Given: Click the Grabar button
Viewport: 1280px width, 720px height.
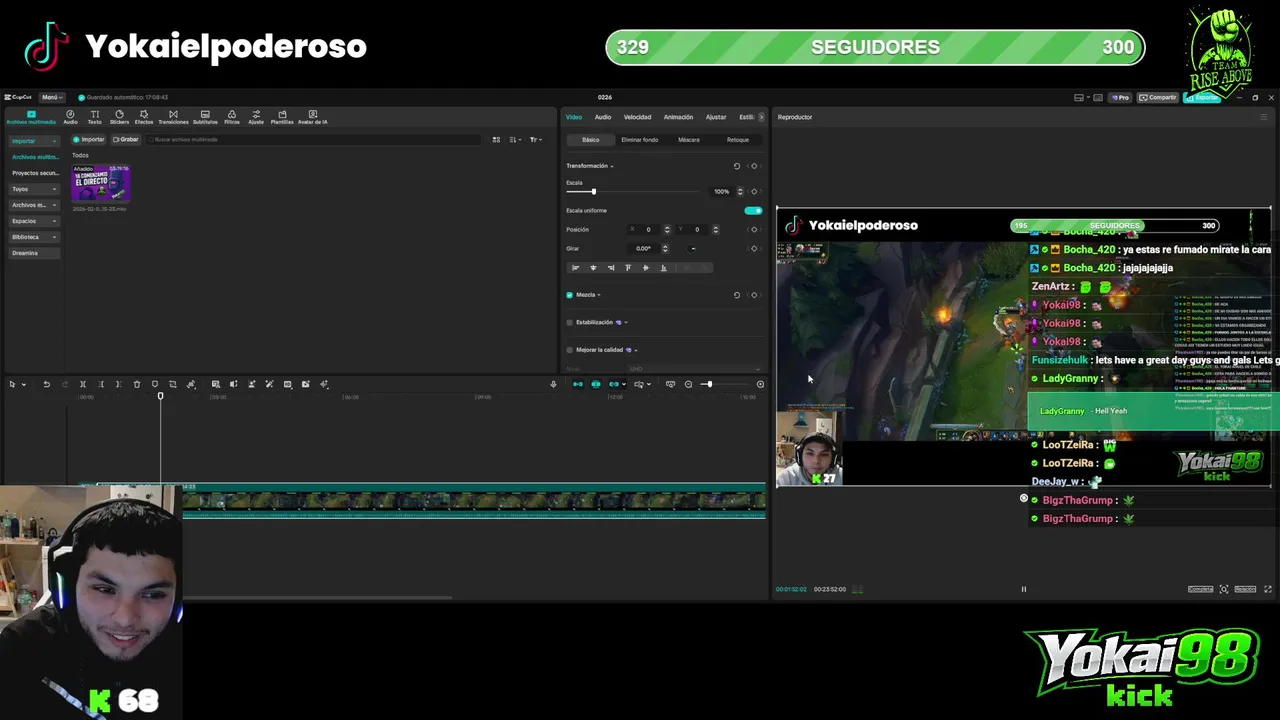Looking at the screenshot, I should [126, 140].
